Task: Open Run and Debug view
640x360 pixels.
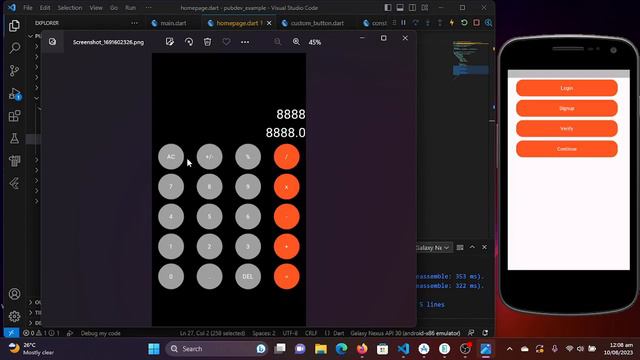Action: [15, 93]
